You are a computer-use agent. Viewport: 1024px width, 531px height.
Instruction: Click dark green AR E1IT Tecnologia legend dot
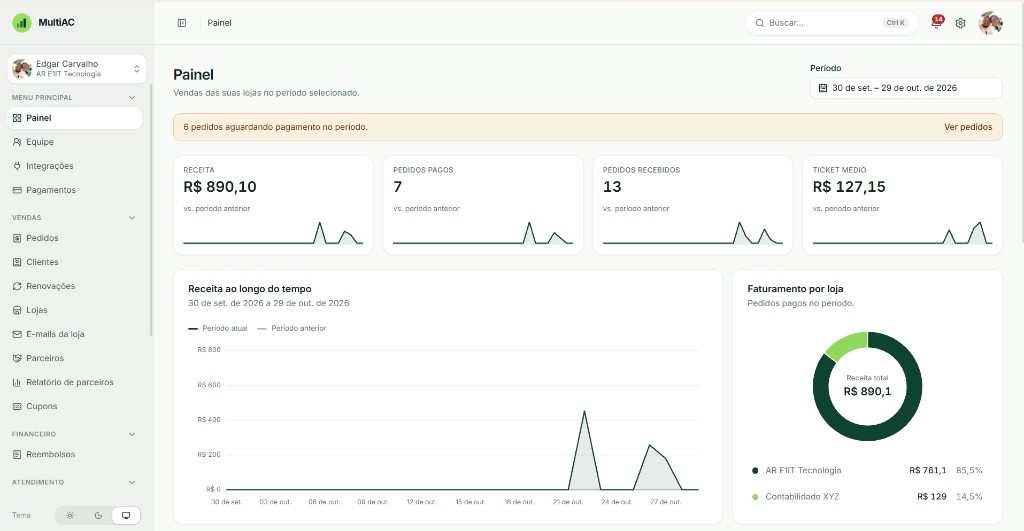tap(755, 470)
